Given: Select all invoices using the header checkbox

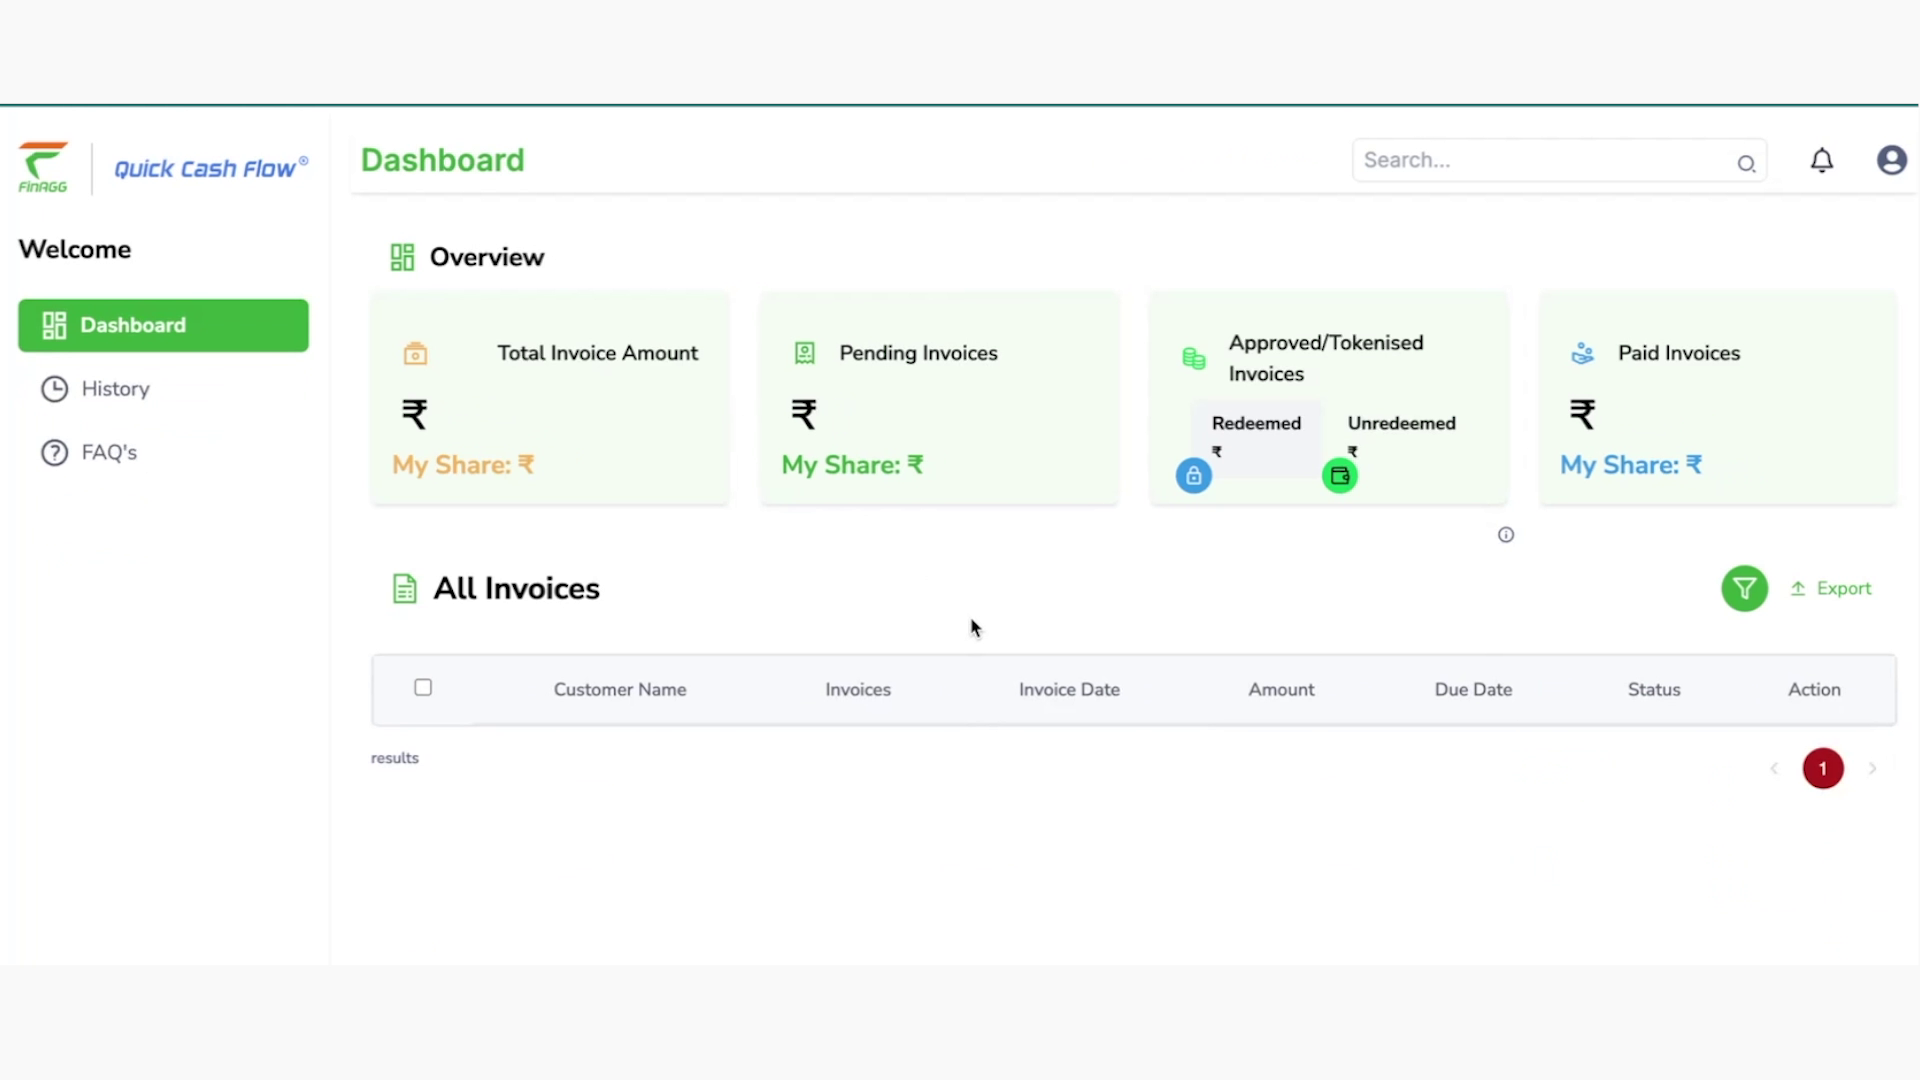Looking at the screenshot, I should click(423, 688).
